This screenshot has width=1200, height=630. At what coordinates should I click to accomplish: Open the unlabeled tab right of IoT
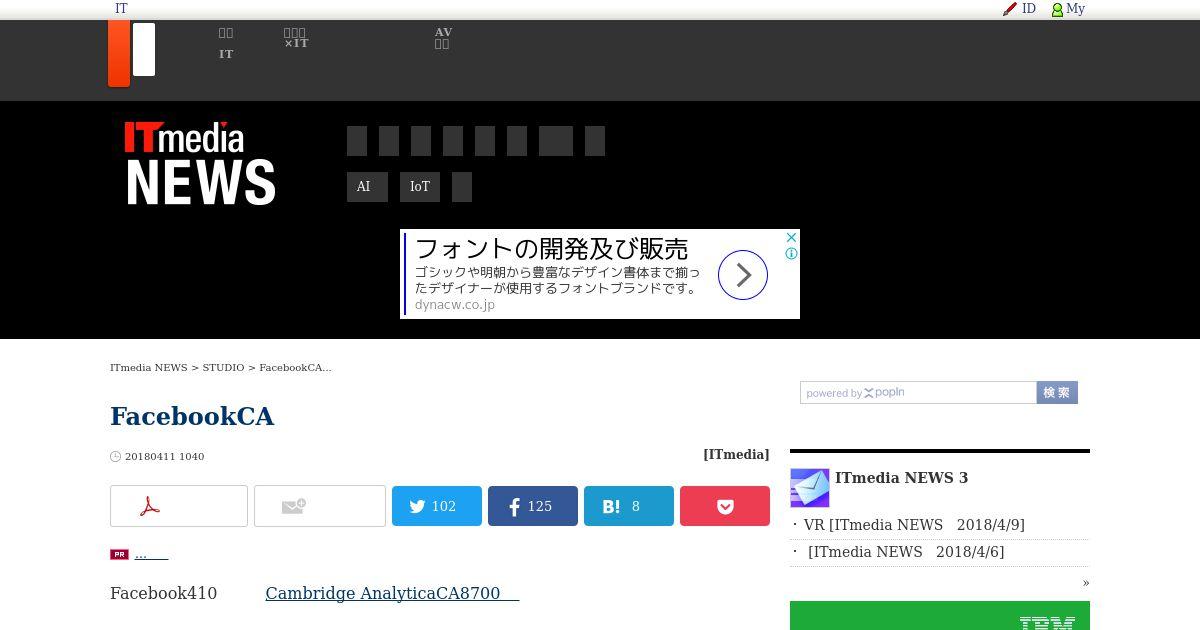(462, 187)
